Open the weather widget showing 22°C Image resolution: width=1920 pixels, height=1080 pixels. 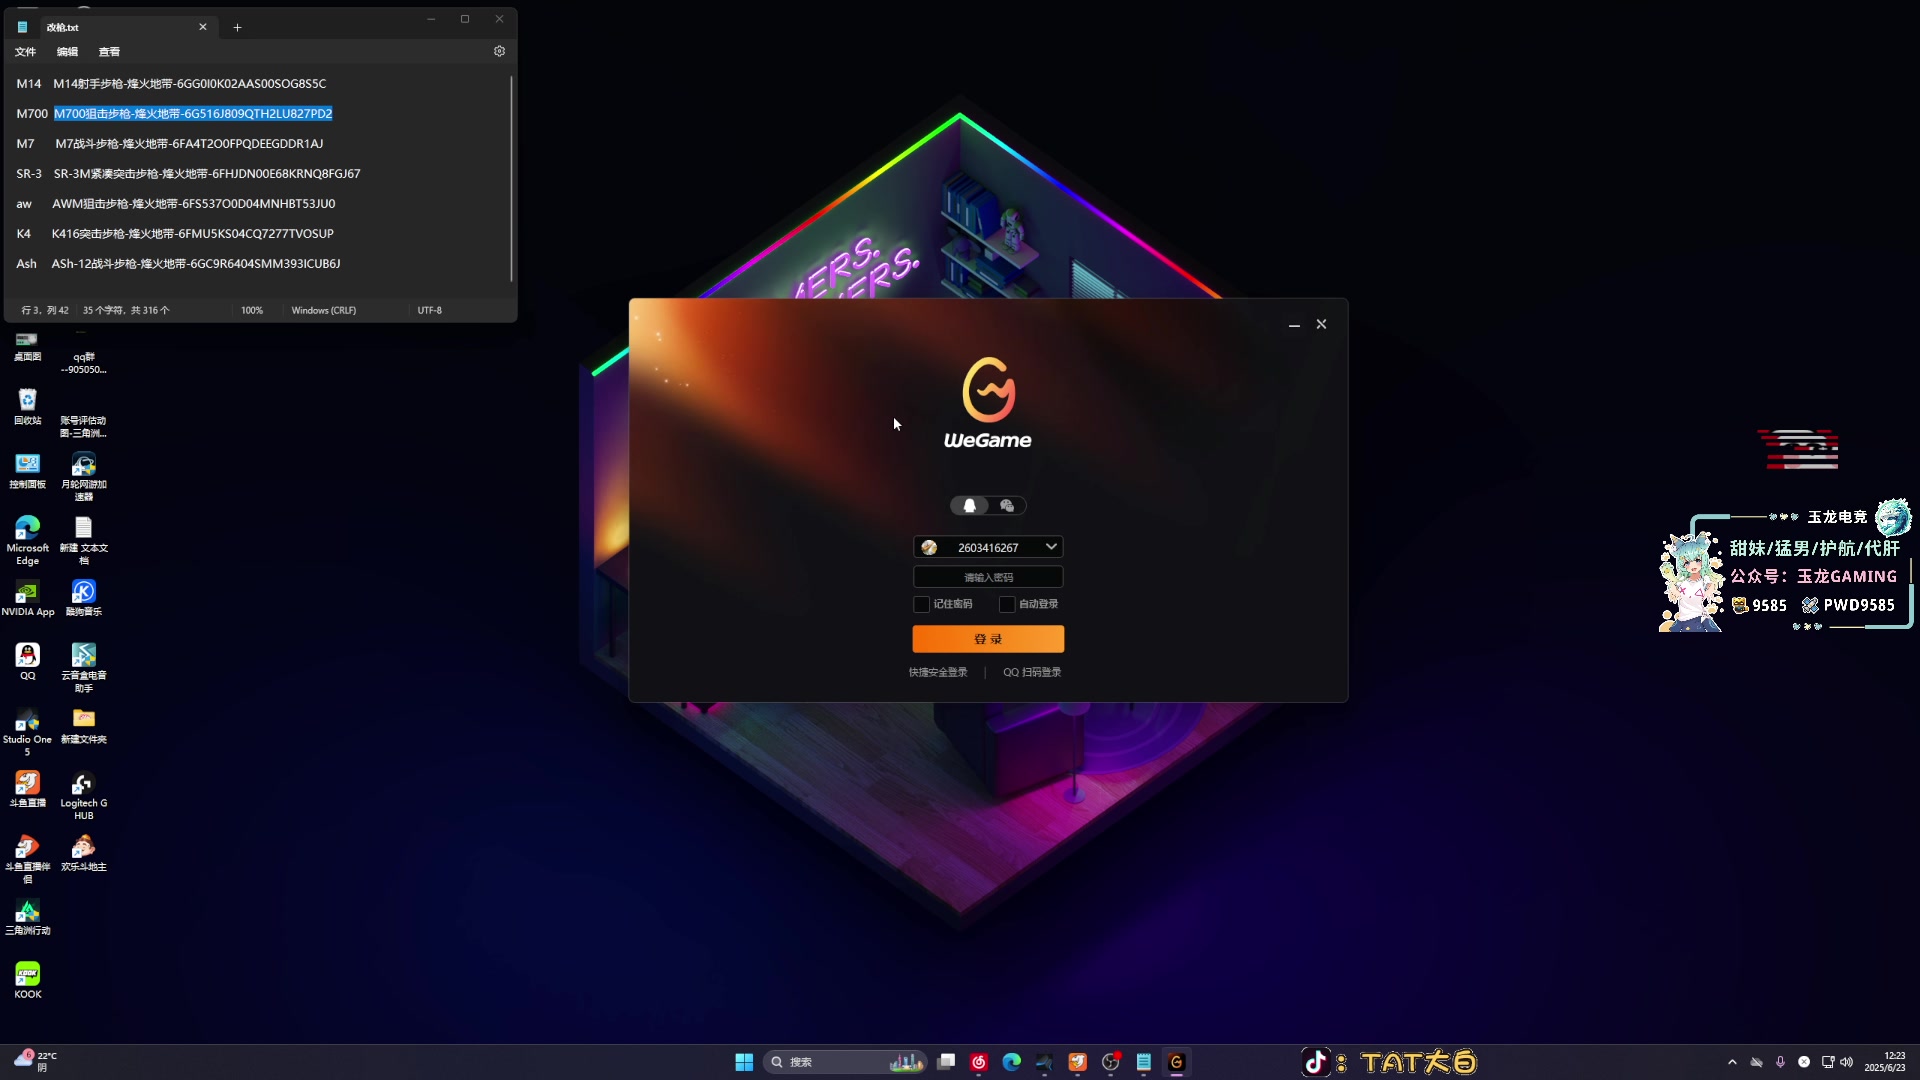click(36, 1062)
